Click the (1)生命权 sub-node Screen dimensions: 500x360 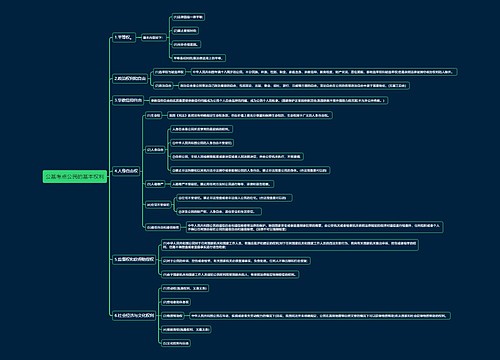click(x=154, y=115)
